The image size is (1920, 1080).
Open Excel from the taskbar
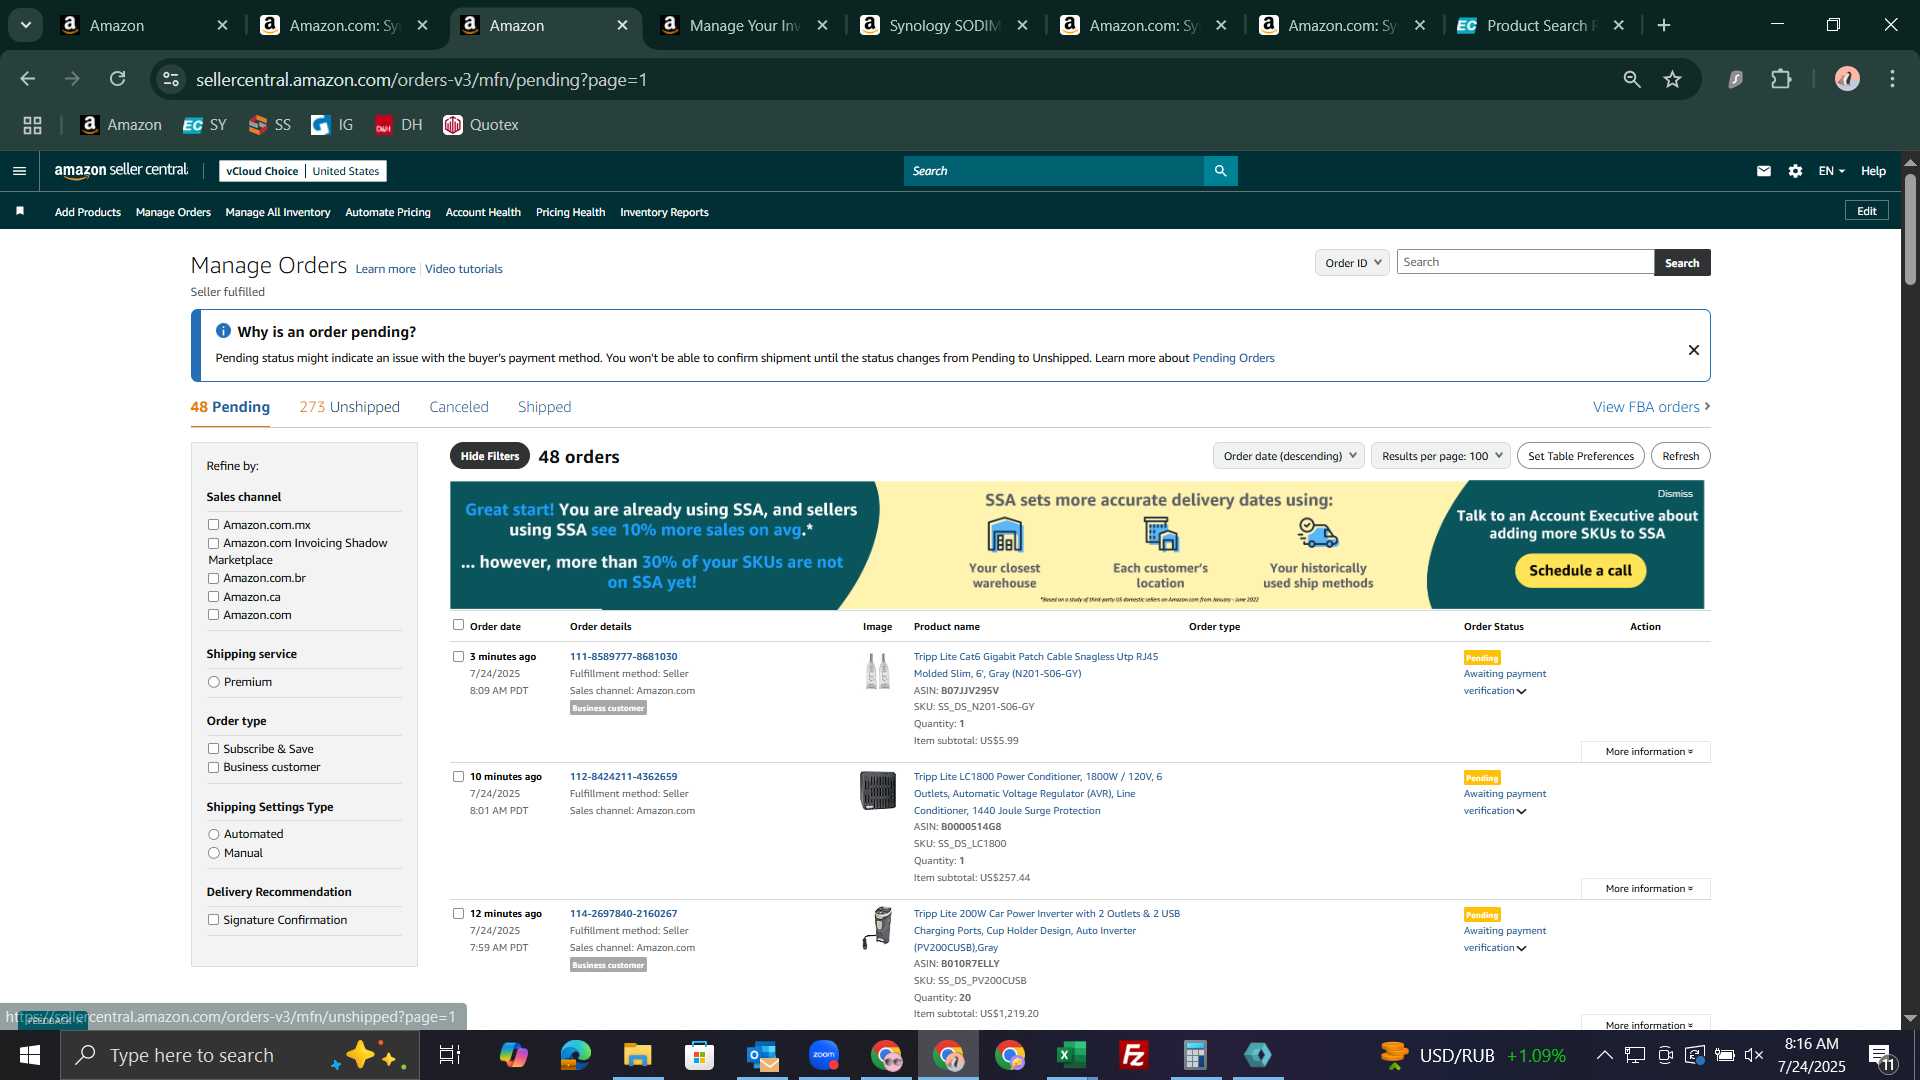tap(1071, 1055)
